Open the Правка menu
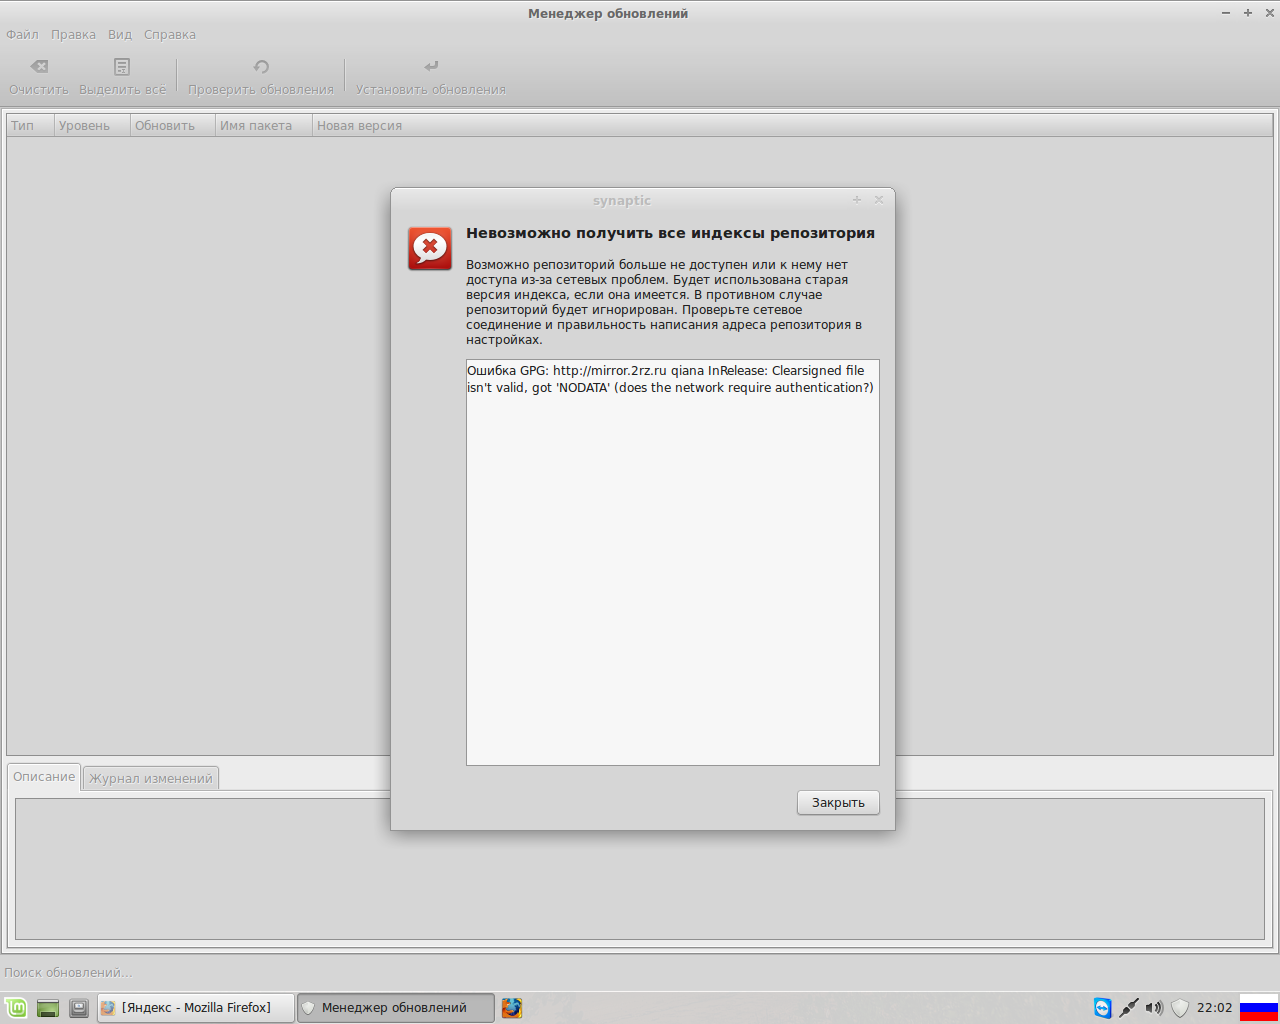 pos(73,35)
